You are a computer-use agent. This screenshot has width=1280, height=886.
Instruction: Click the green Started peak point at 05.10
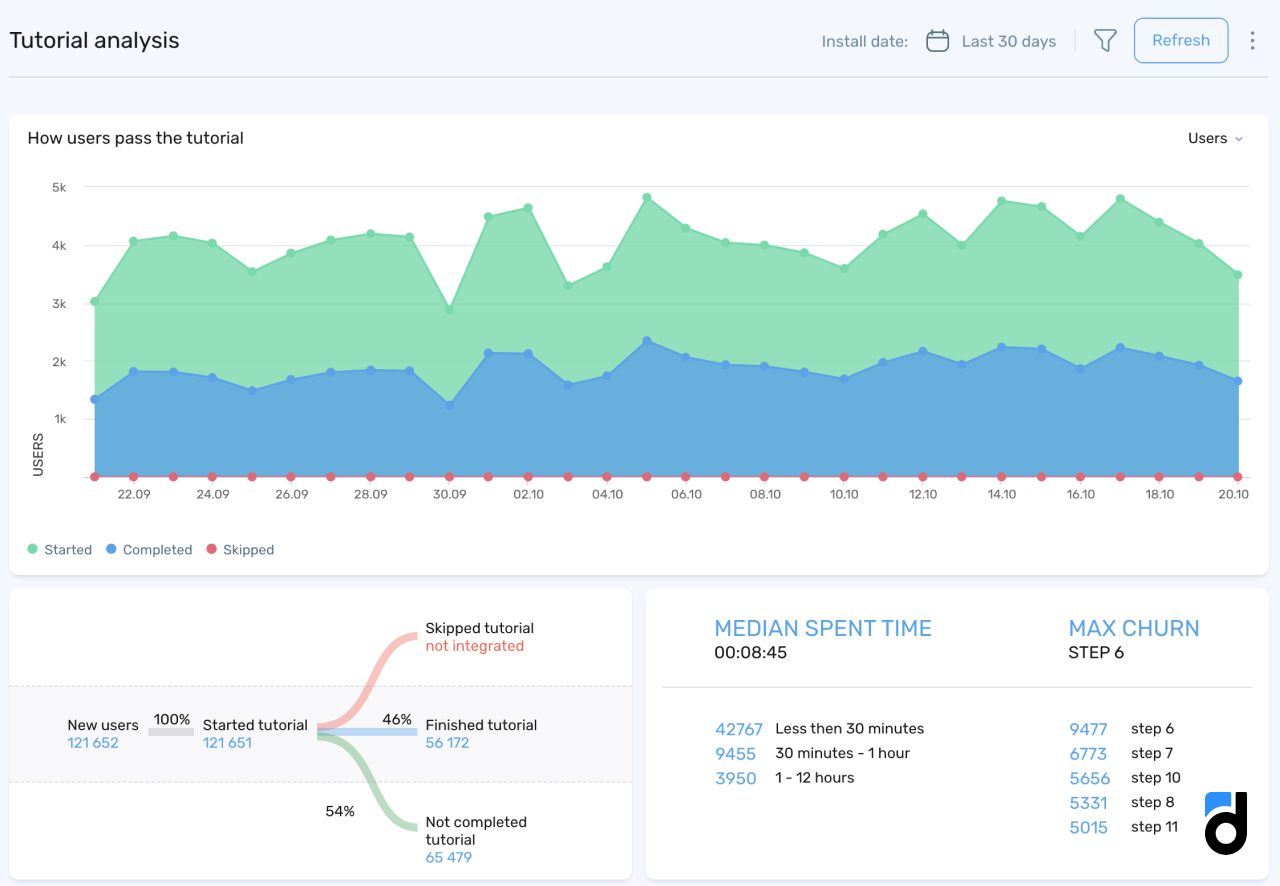tap(647, 198)
